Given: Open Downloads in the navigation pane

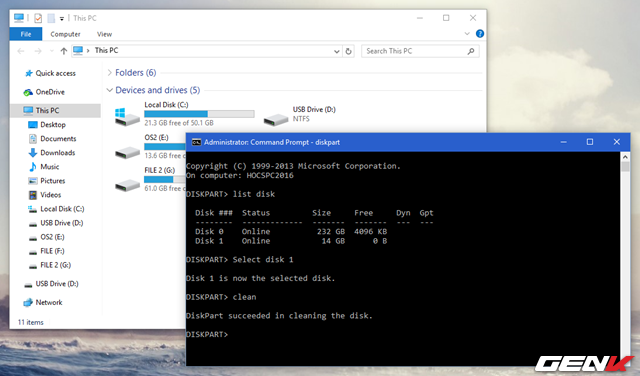Looking at the screenshot, I should [58, 153].
